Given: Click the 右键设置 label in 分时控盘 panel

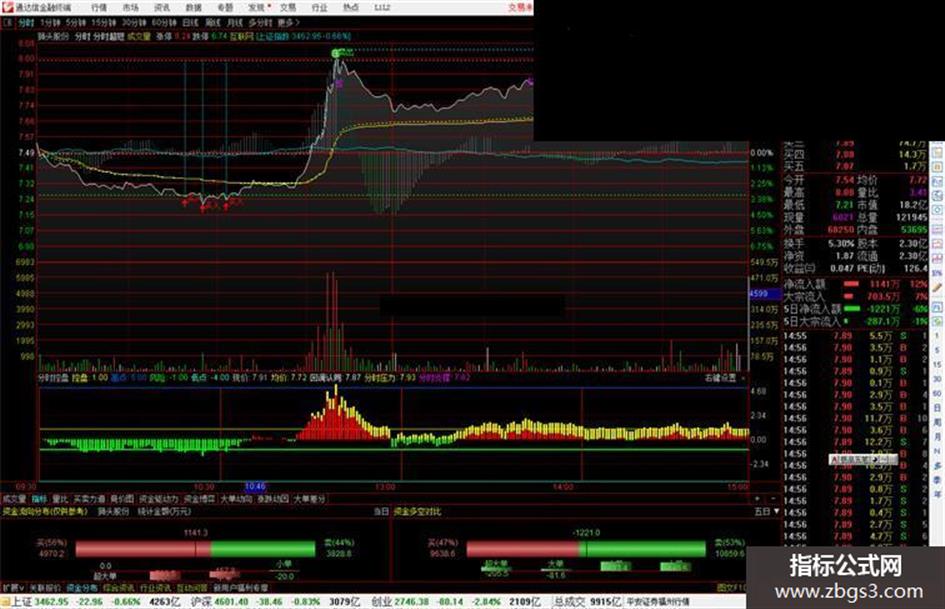Looking at the screenshot, I should coord(721,377).
